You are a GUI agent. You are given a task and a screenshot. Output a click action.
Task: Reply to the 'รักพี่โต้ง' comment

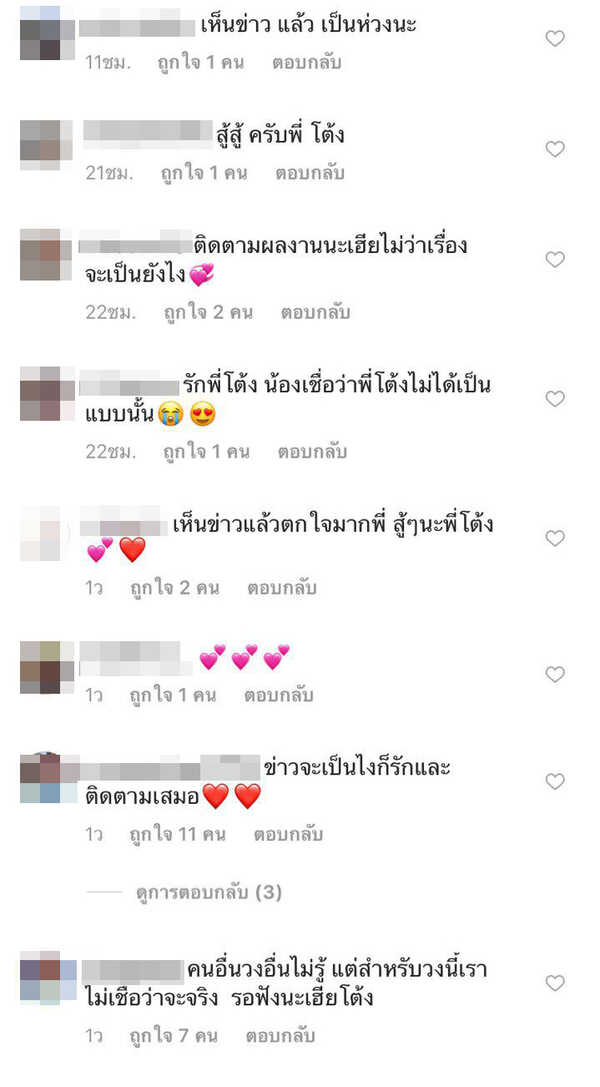pos(312,452)
